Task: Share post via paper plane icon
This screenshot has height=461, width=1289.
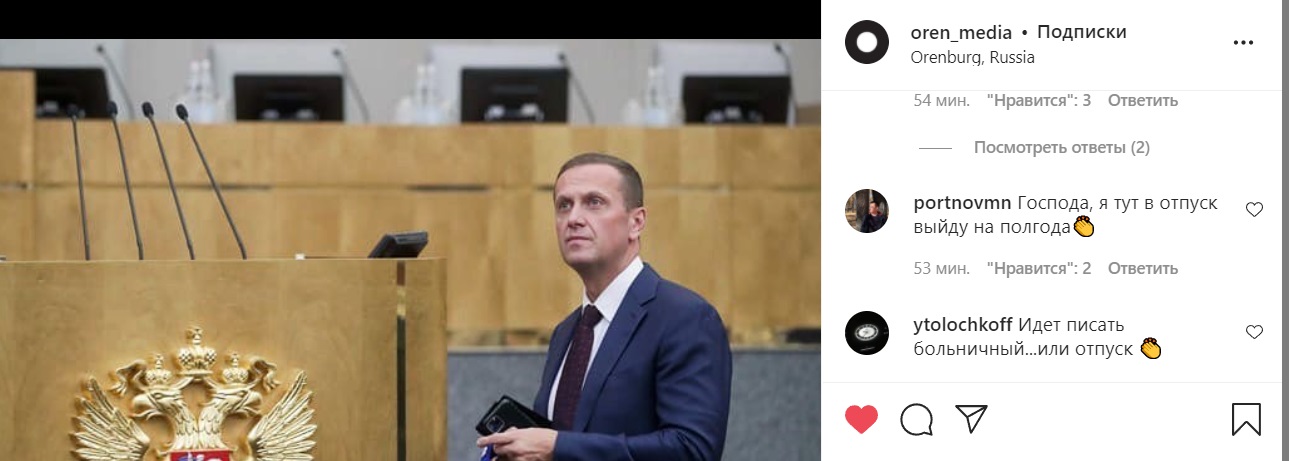Action: [x=971, y=418]
